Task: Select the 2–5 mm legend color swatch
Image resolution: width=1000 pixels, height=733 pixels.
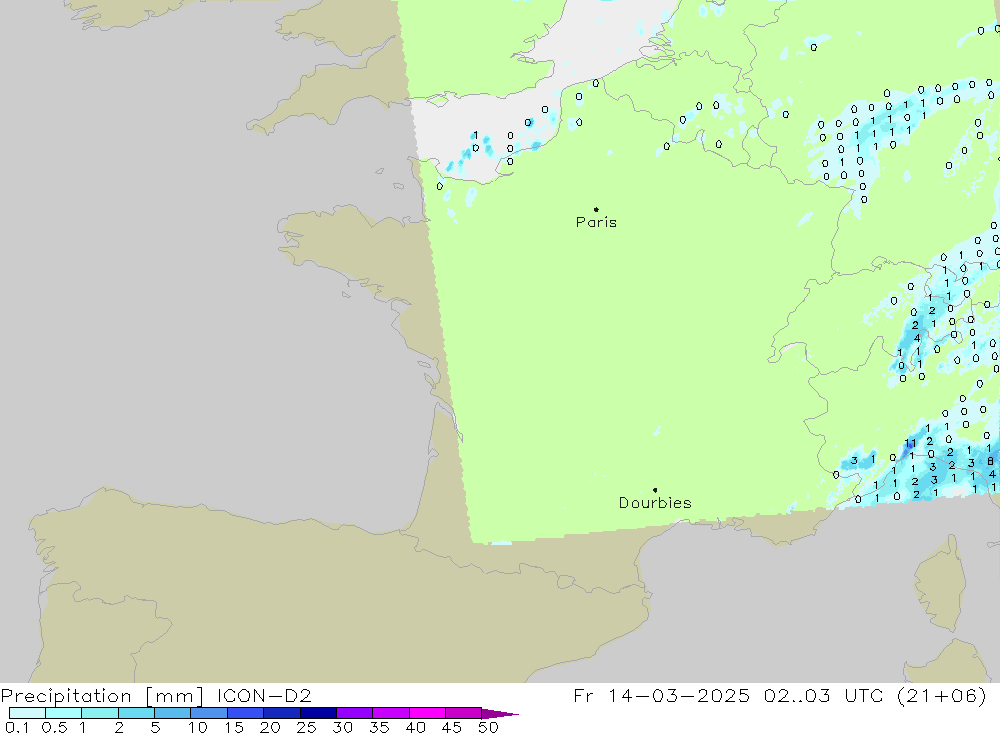Action: pyautogui.click(x=136, y=713)
